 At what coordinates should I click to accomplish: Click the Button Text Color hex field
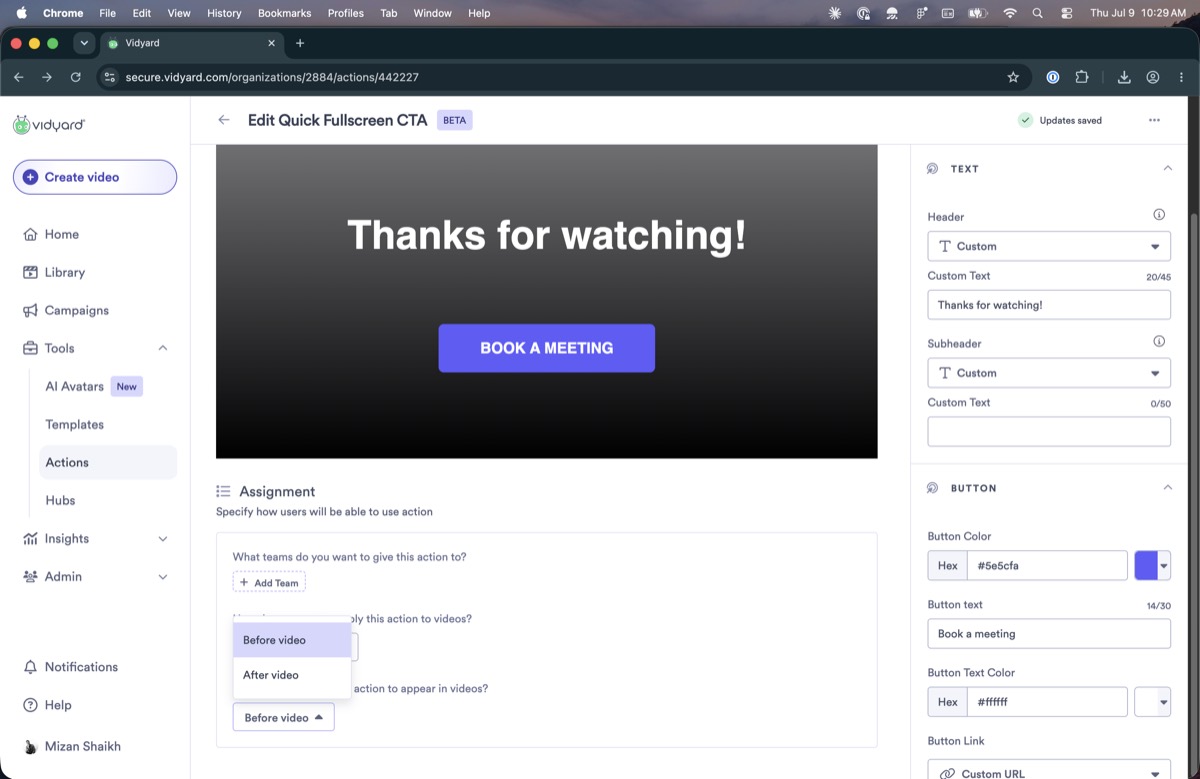[1047, 702]
